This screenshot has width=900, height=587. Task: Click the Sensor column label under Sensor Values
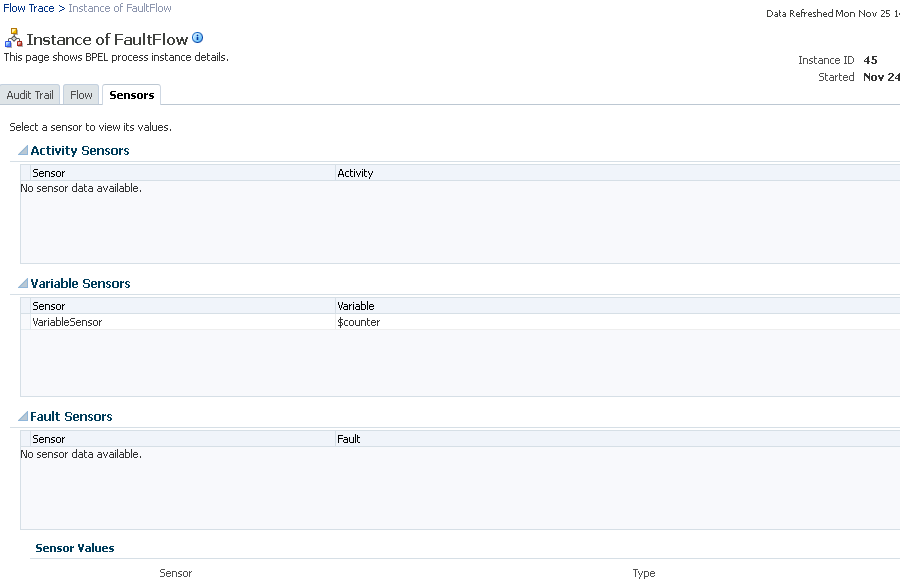tap(176, 573)
